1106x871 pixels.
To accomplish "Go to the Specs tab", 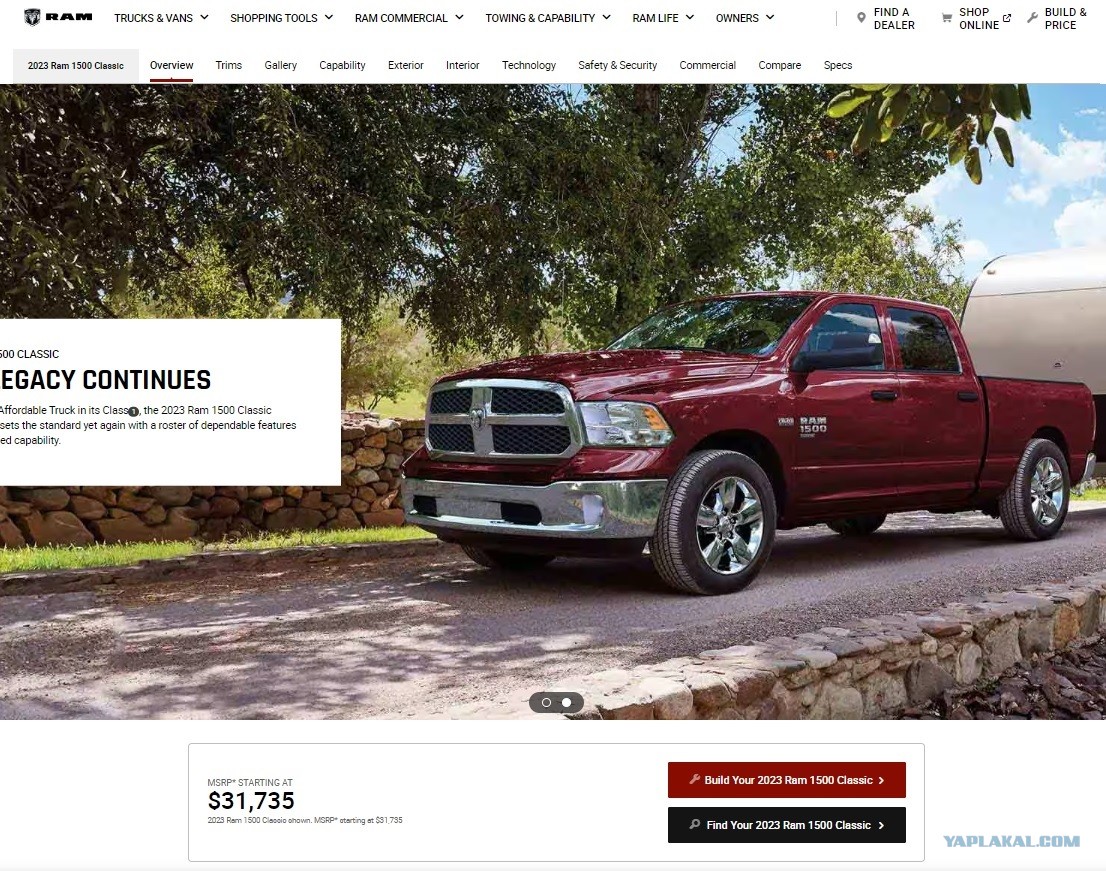I will (838, 65).
